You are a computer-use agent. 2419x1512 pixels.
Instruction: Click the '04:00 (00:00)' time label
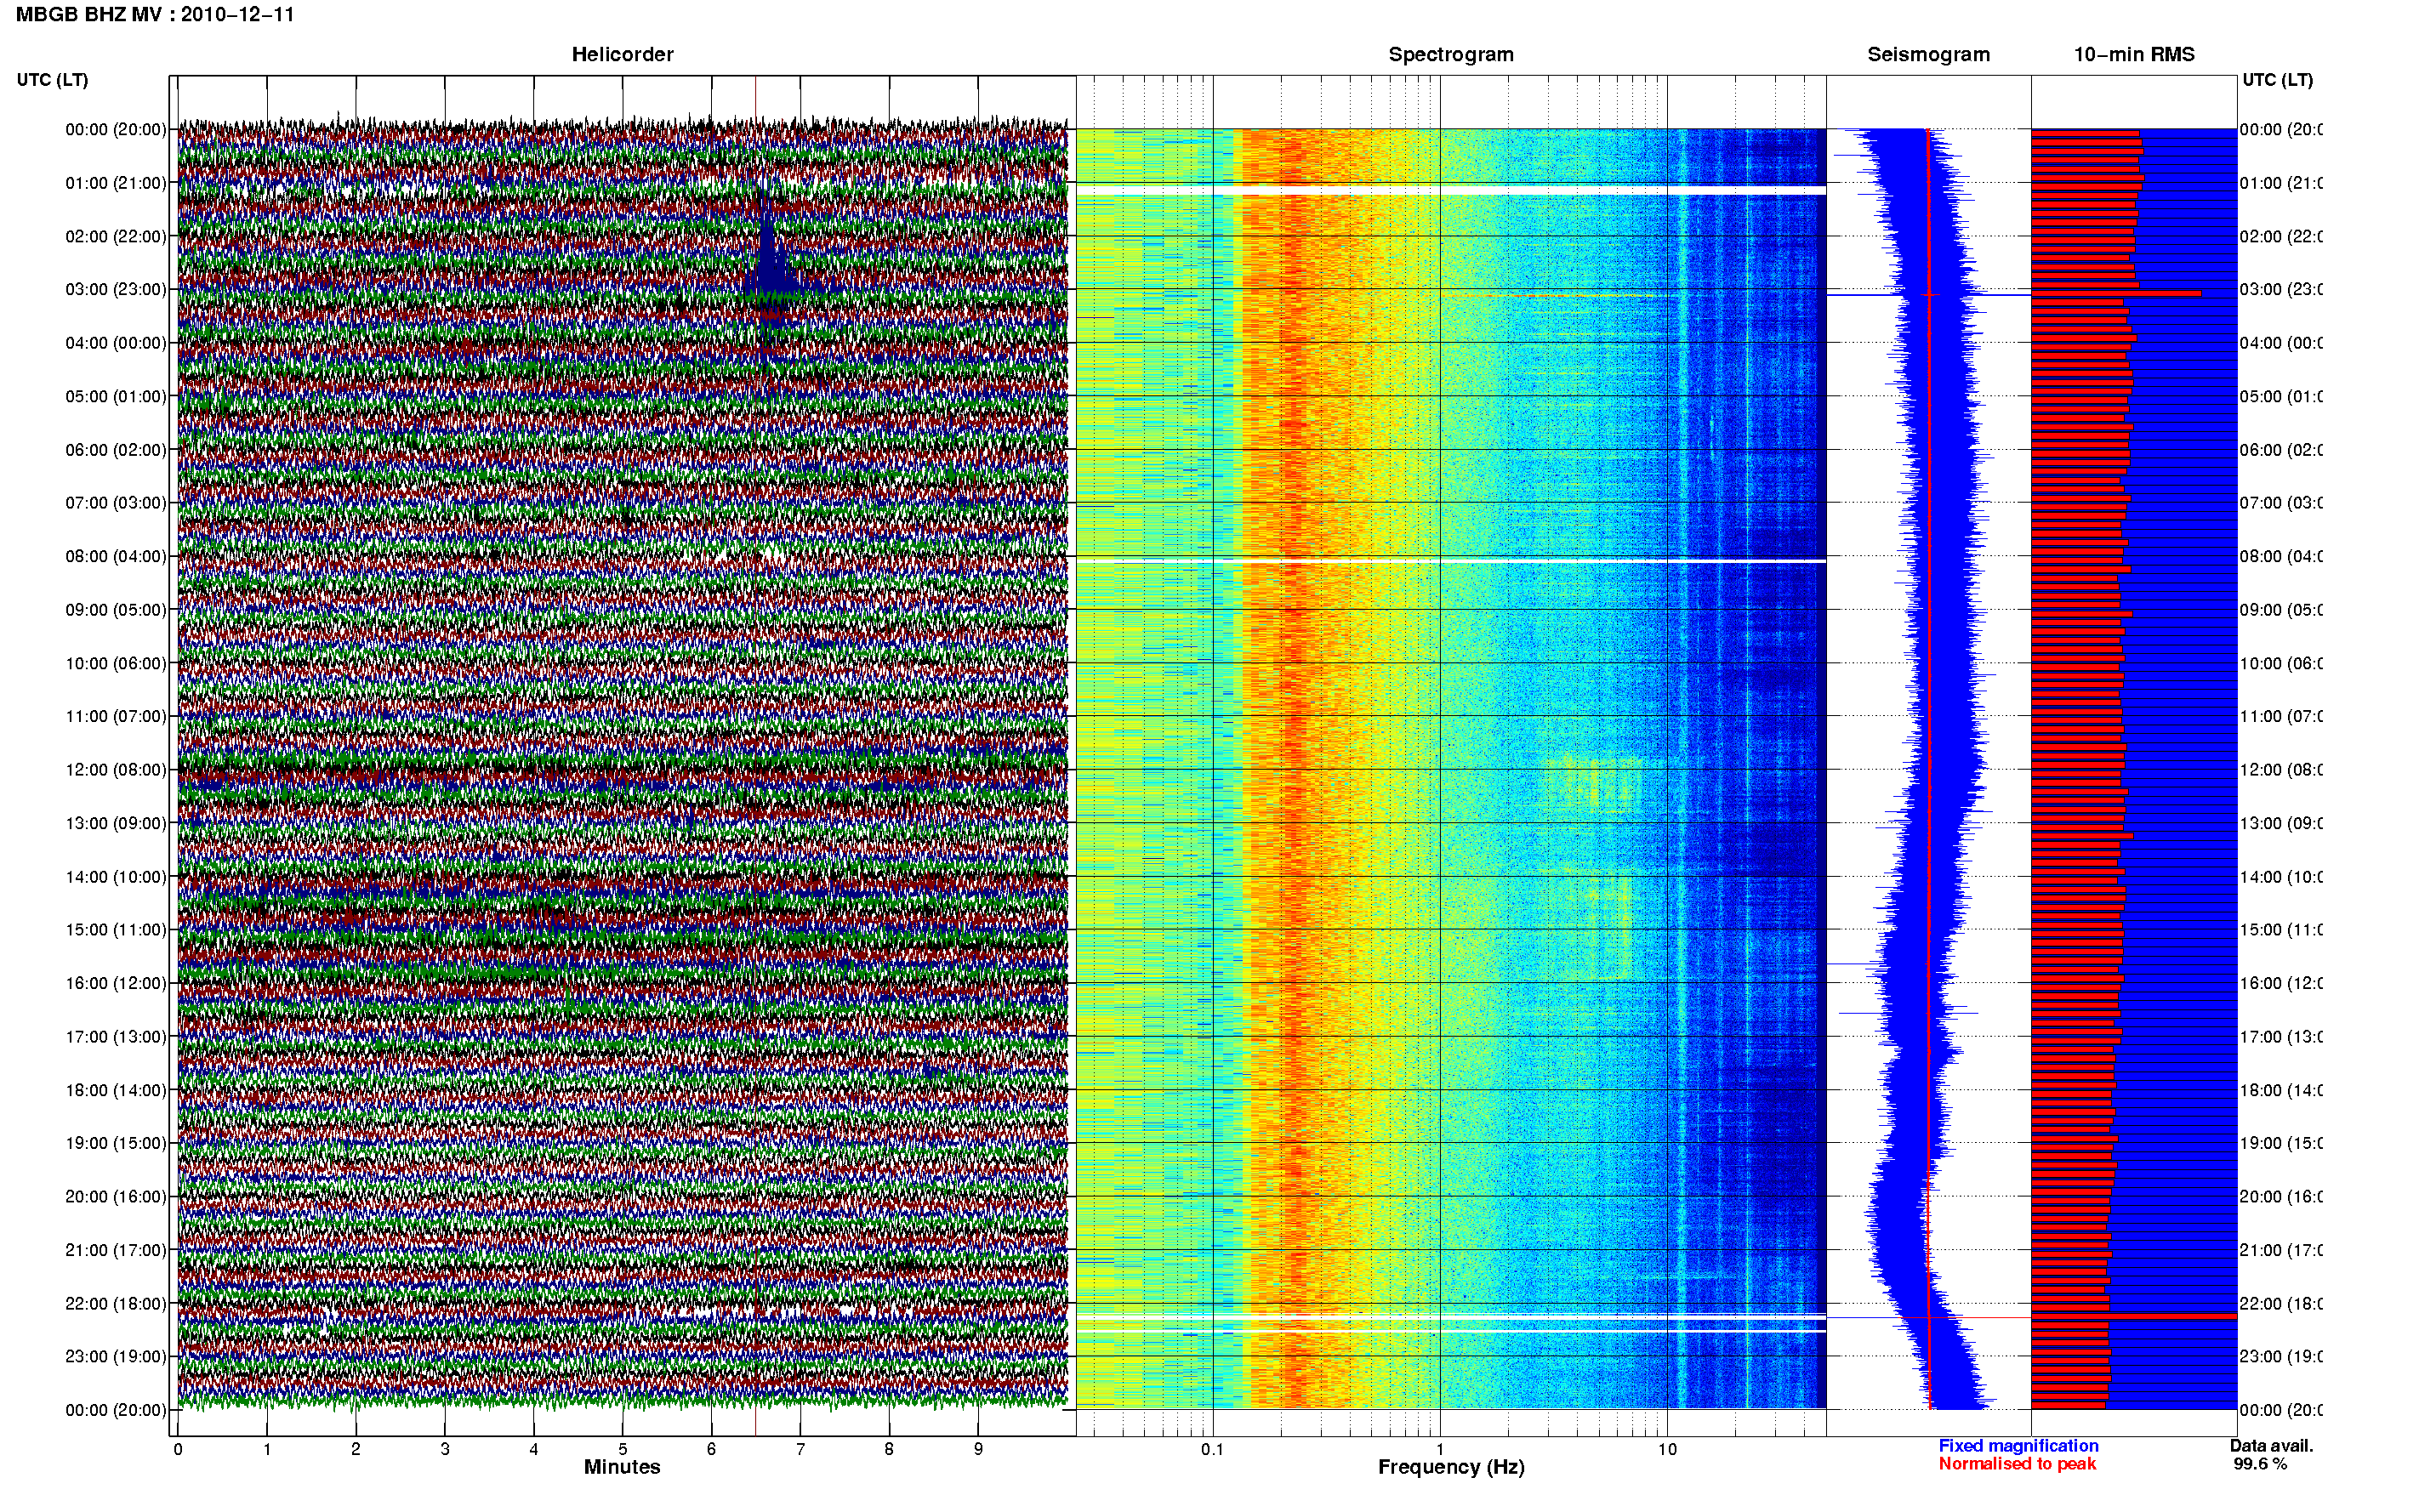(x=116, y=343)
